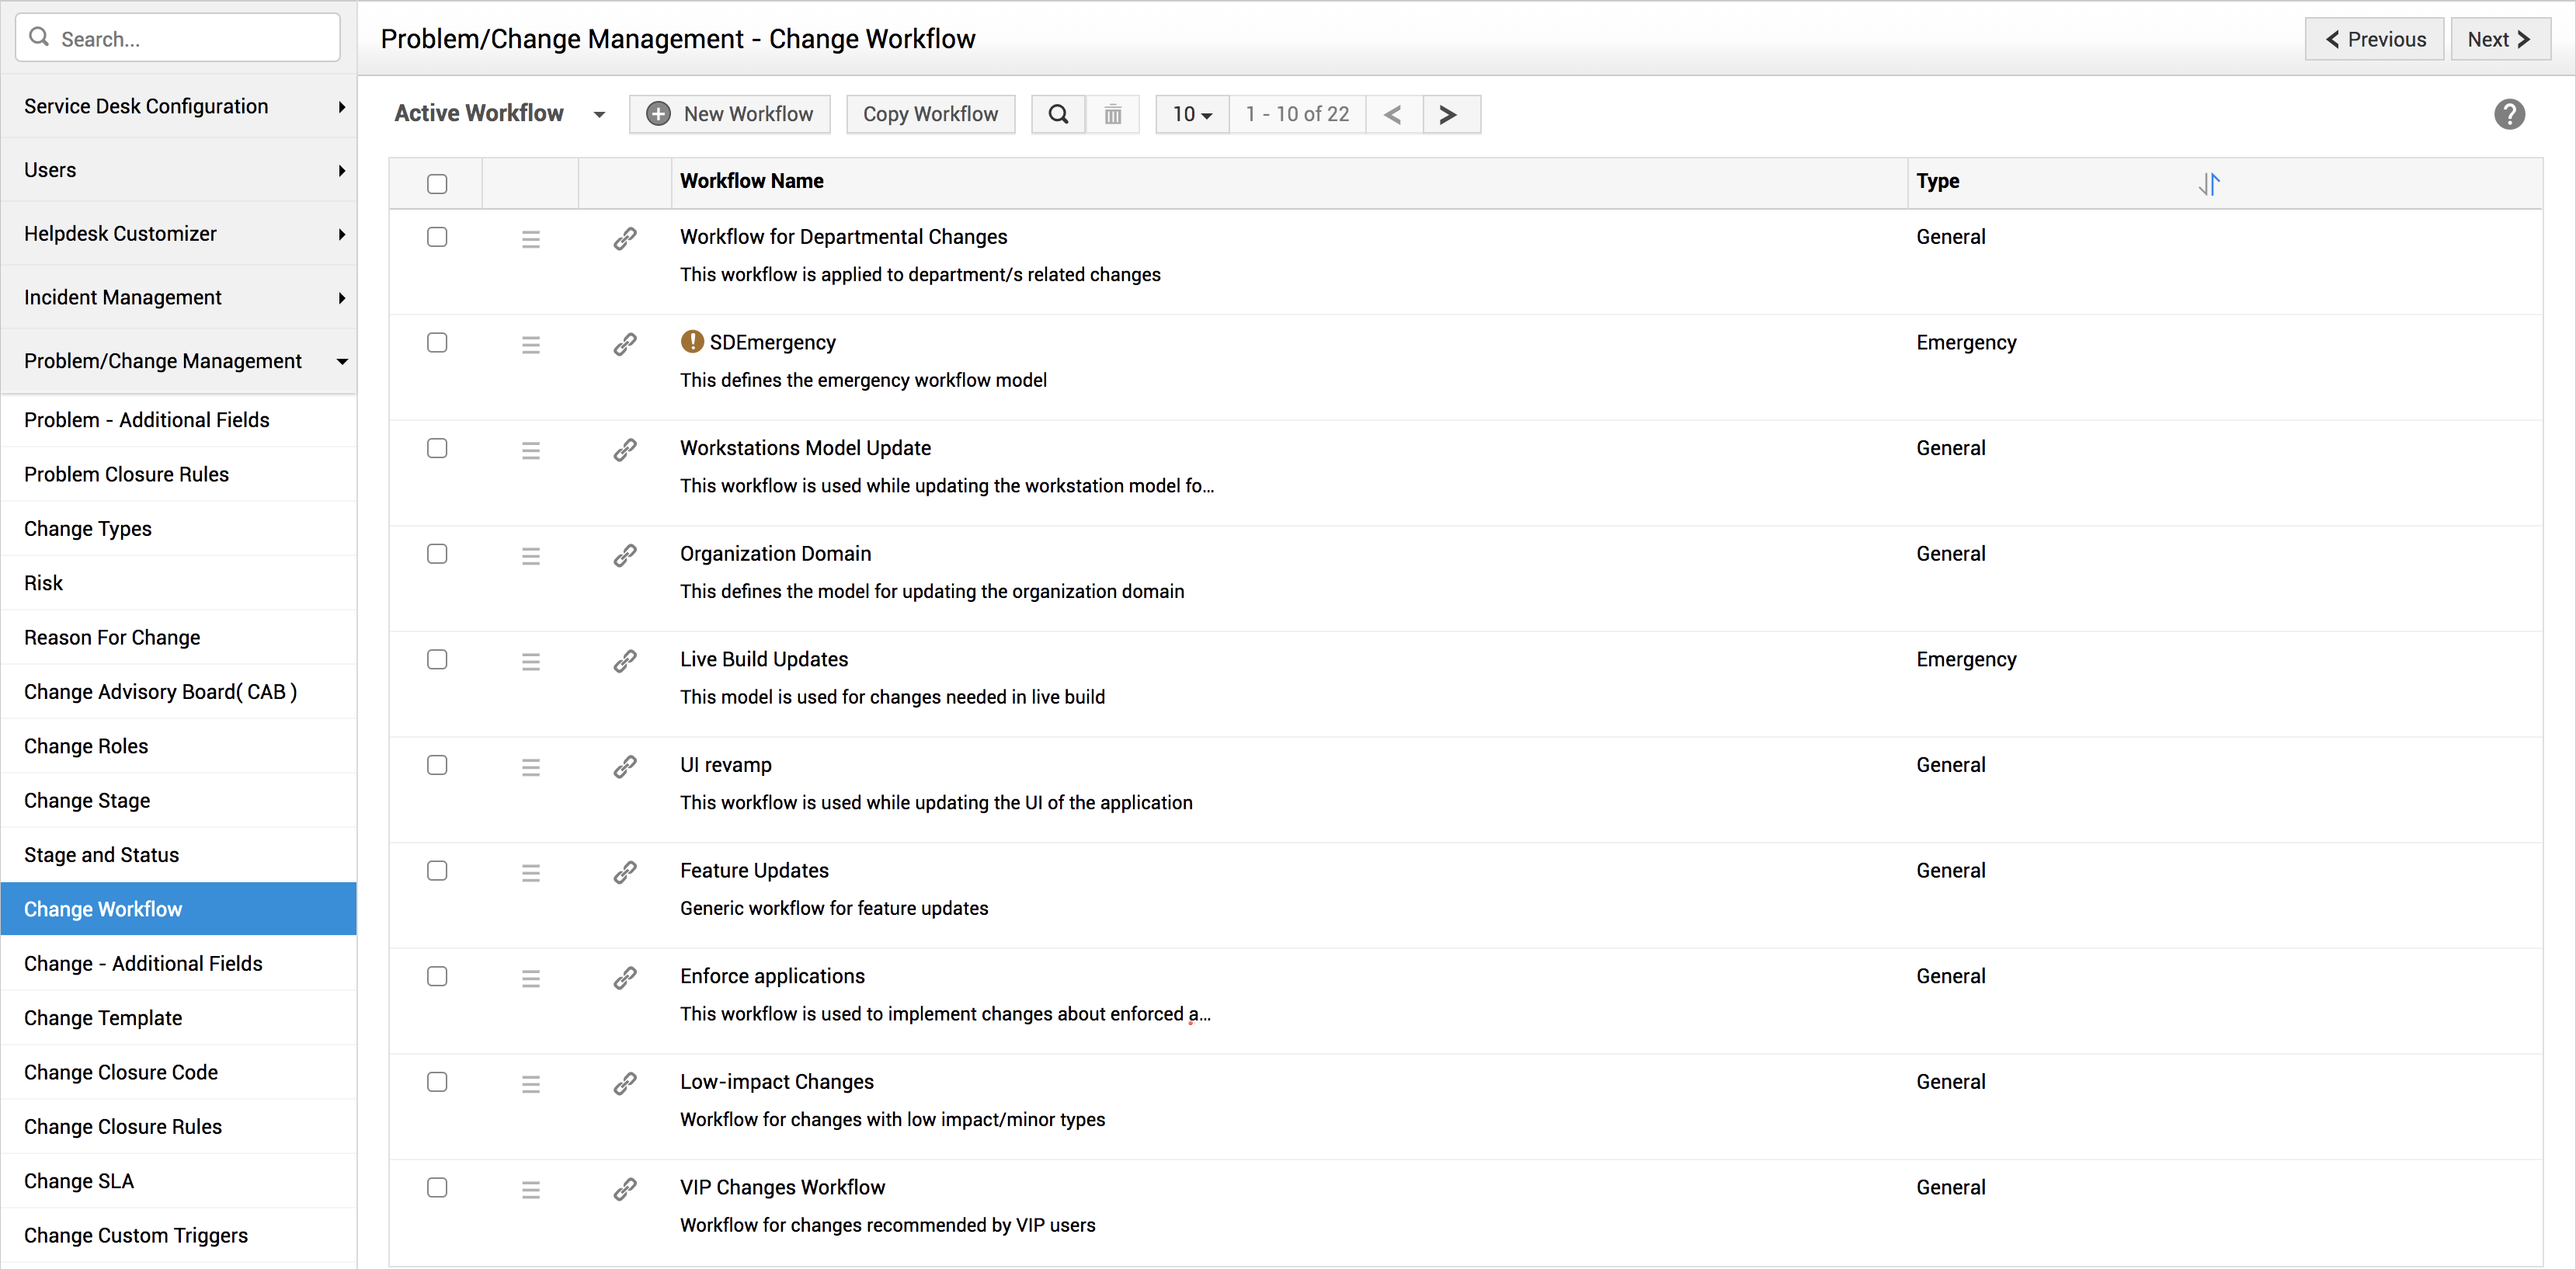Go to next page arrow in pagination
Viewport: 2576px width, 1269px height.
coord(1447,114)
